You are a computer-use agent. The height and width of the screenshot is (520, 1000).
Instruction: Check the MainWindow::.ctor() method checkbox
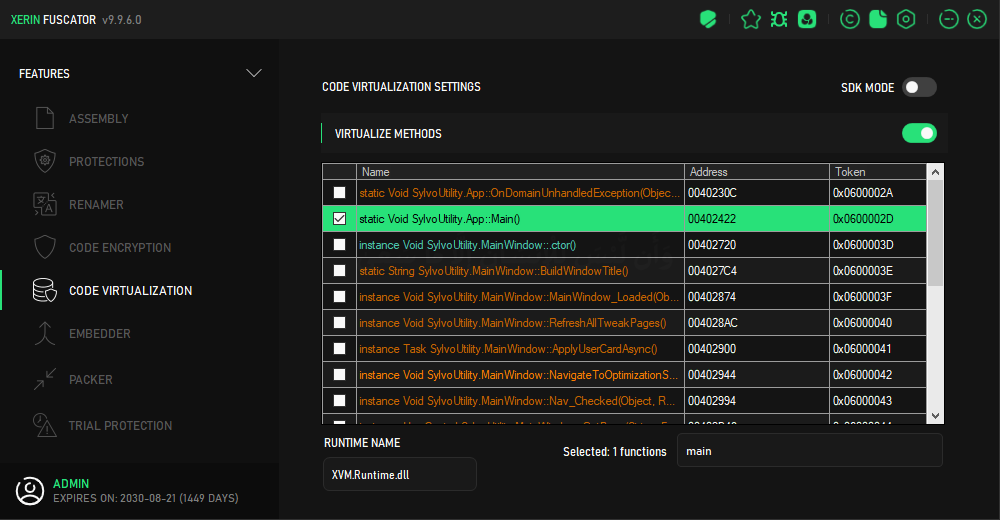[x=339, y=245]
